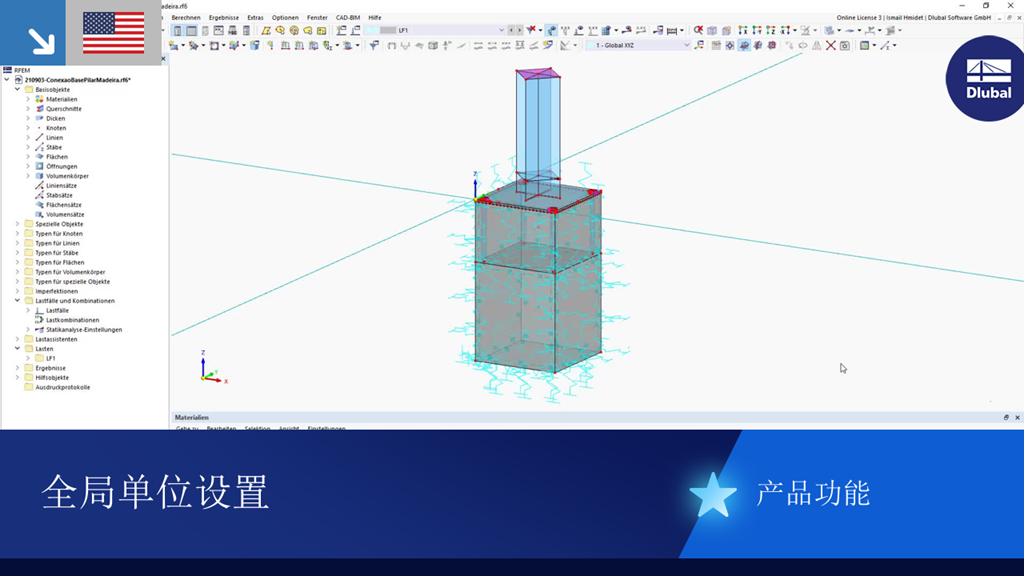Open the Materialien node icon in navigator
Image resolution: width=1024 pixels, height=576 pixels.
pyautogui.click(x=39, y=99)
